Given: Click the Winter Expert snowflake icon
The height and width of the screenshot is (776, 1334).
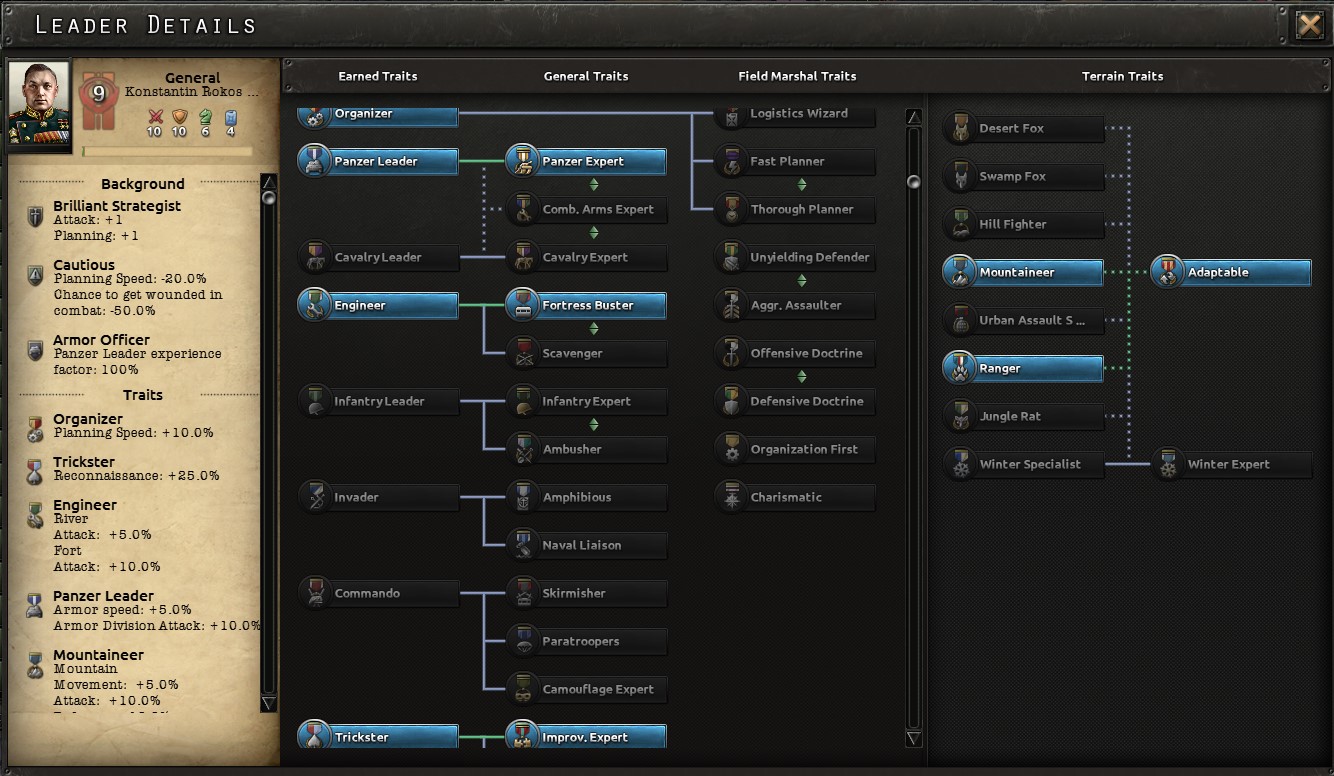Looking at the screenshot, I should pos(1167,464).
